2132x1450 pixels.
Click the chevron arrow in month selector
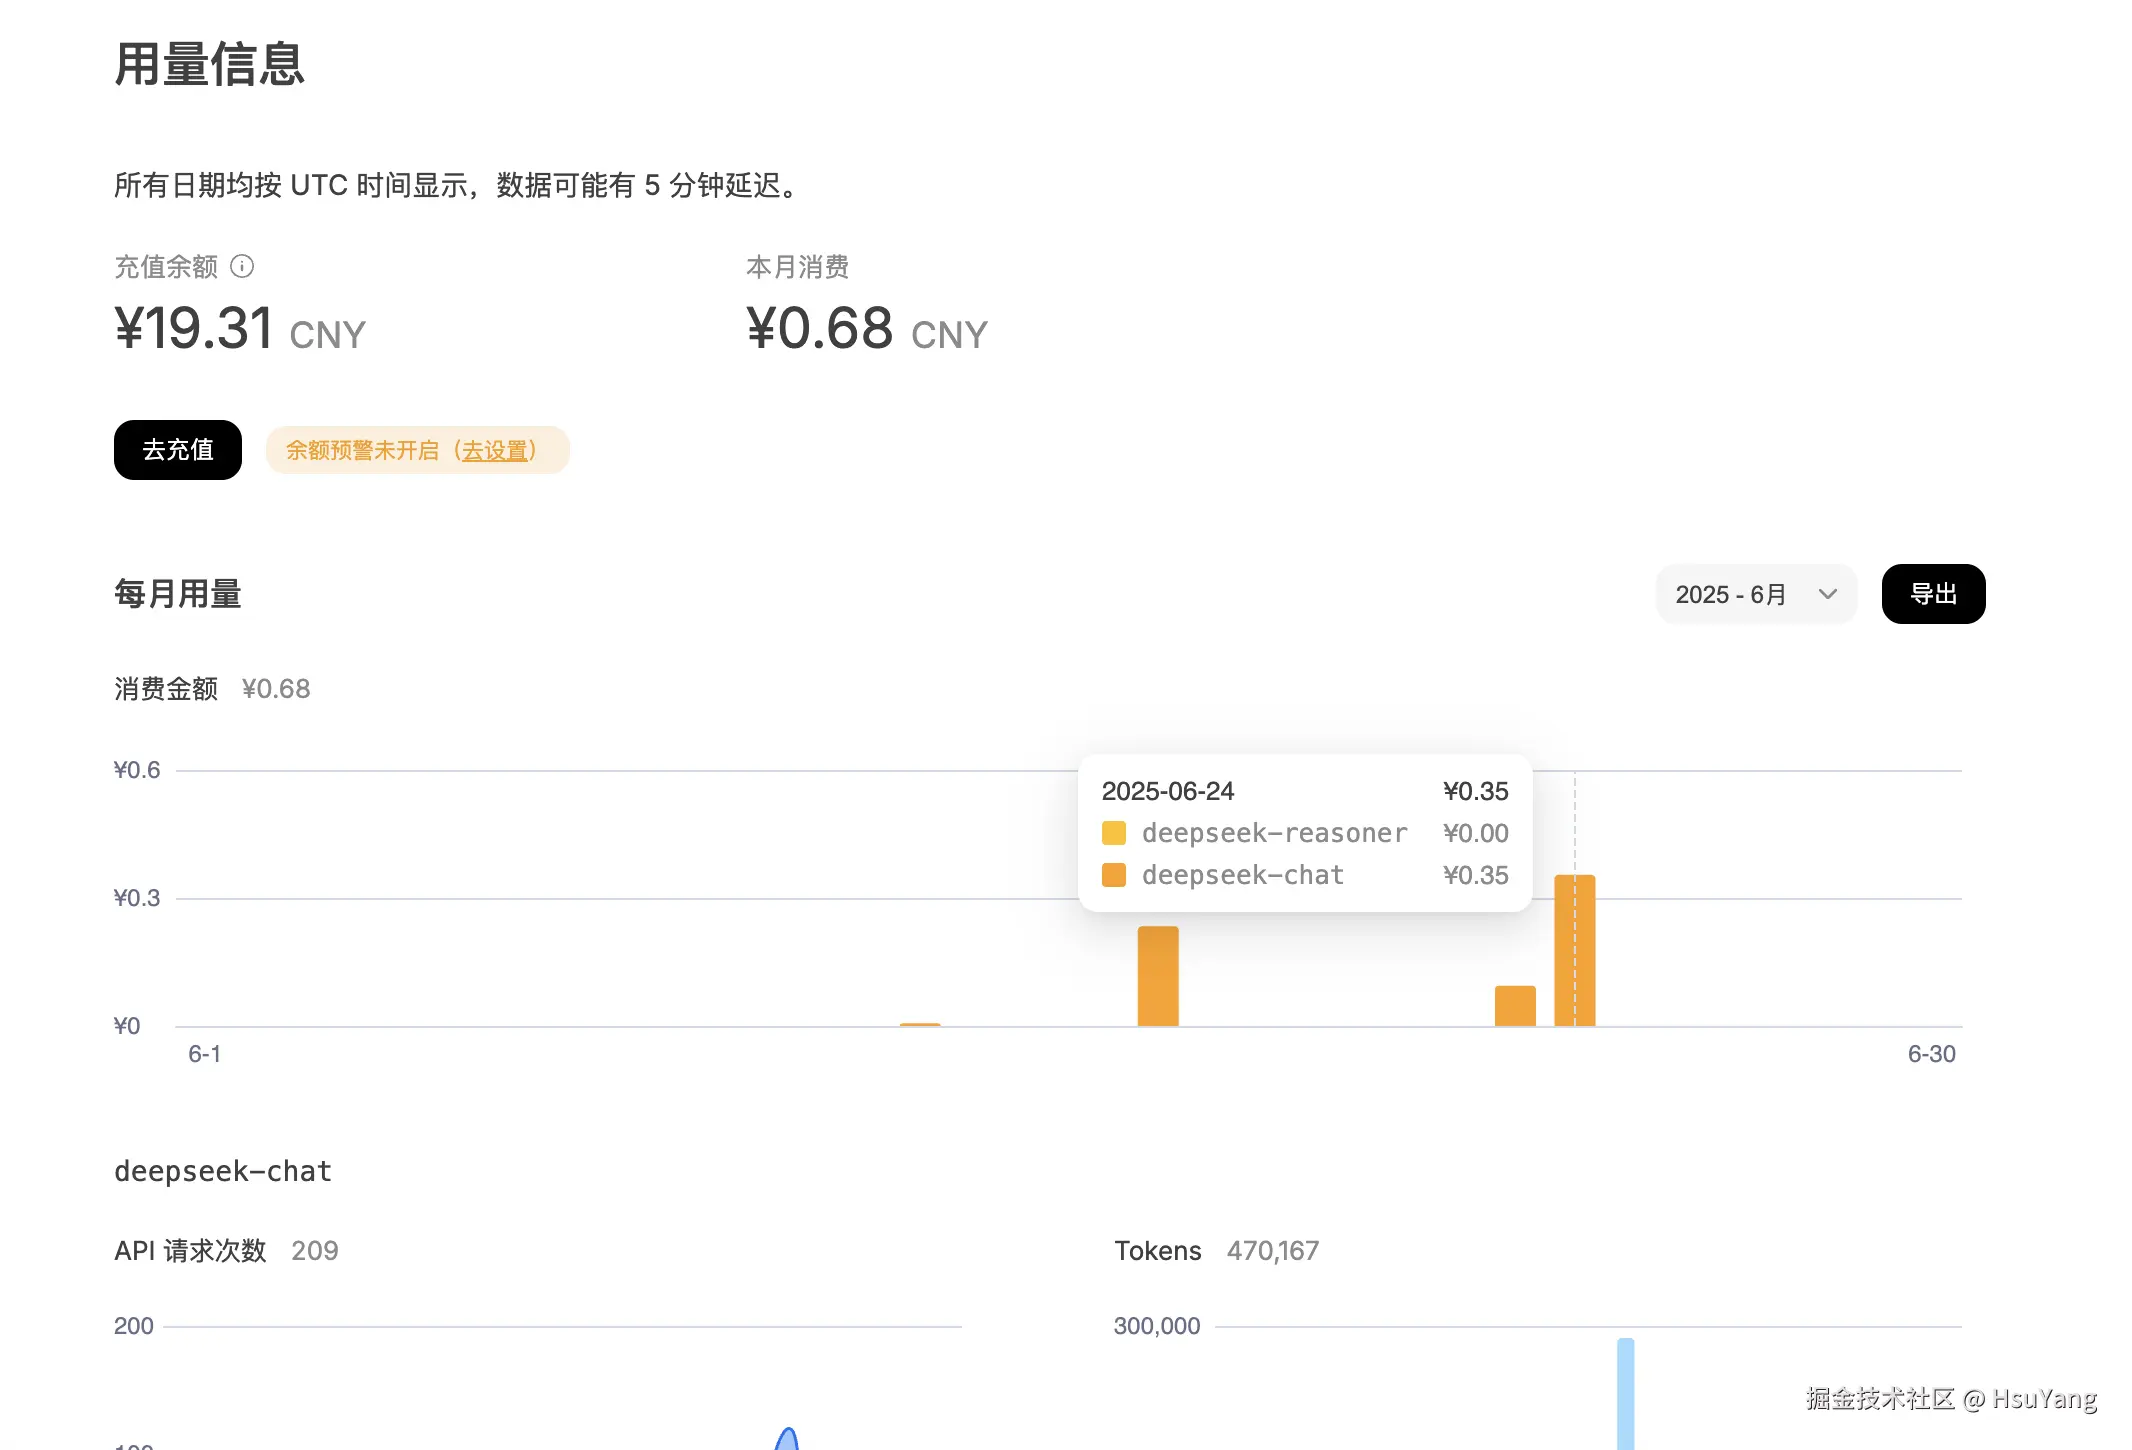click(1827, 594)
